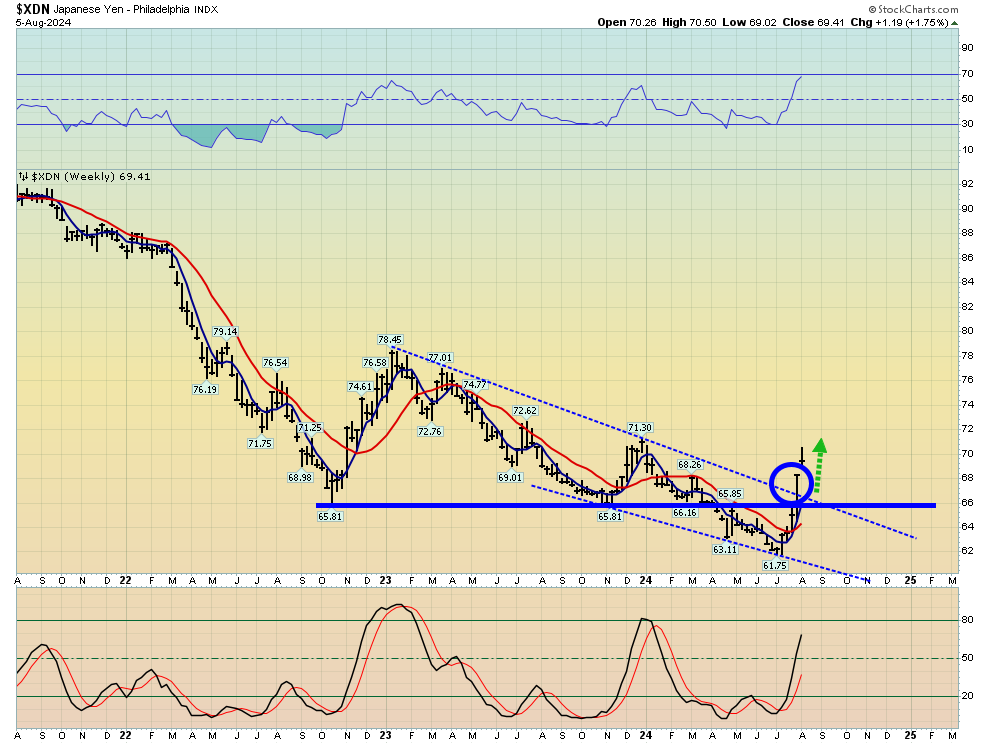Viewport: 990px width, 744px height.
Task: Click the candlestick icon before $XDN (Weekly)
Action: pos(23,176)
